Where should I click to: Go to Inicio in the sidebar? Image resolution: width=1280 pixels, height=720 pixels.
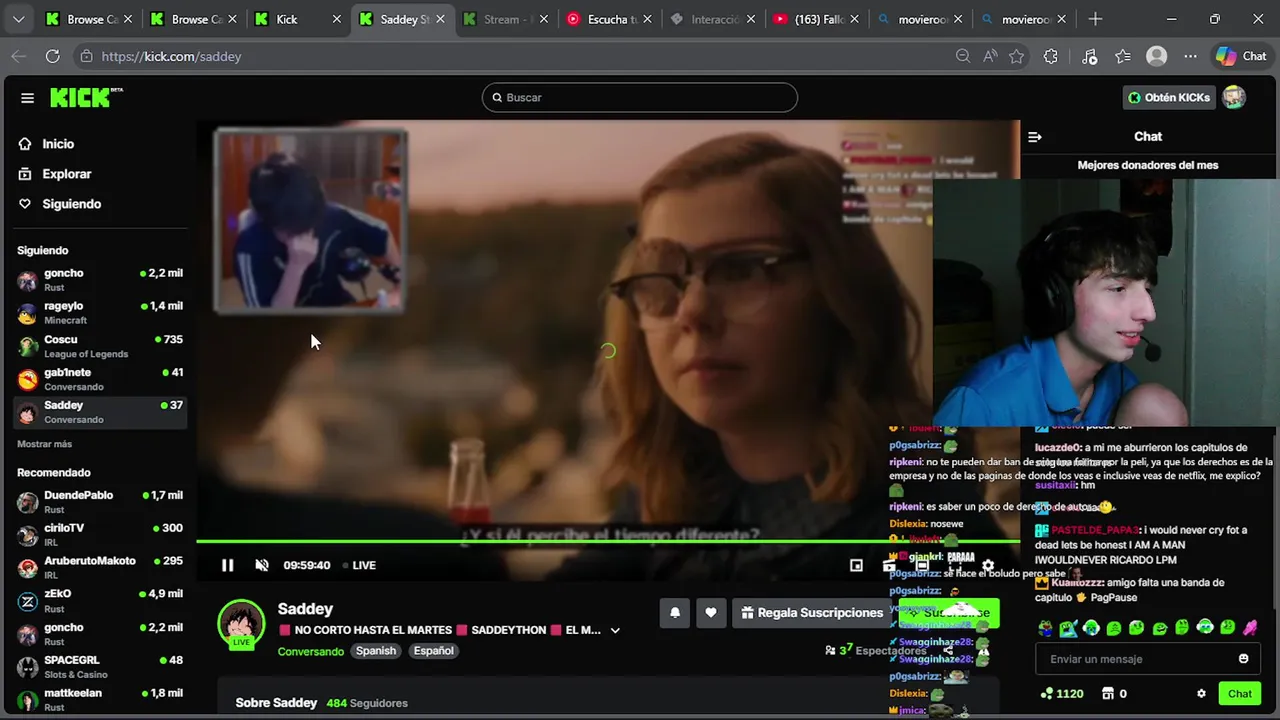[58, 144]
